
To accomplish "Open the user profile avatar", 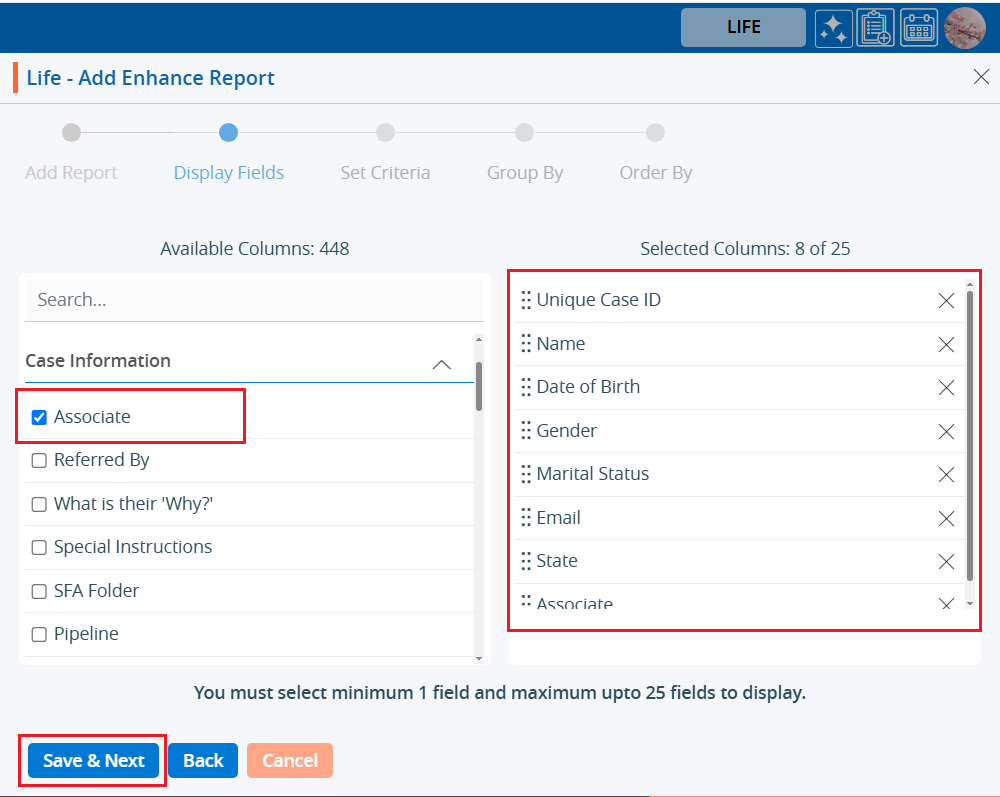I will tap(964, 28).
